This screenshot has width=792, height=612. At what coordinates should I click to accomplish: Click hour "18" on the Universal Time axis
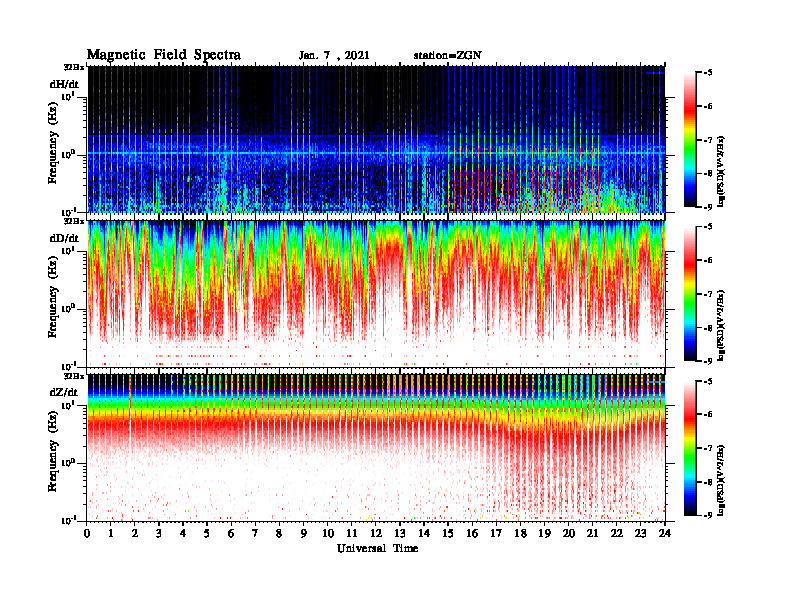point(520,533)
